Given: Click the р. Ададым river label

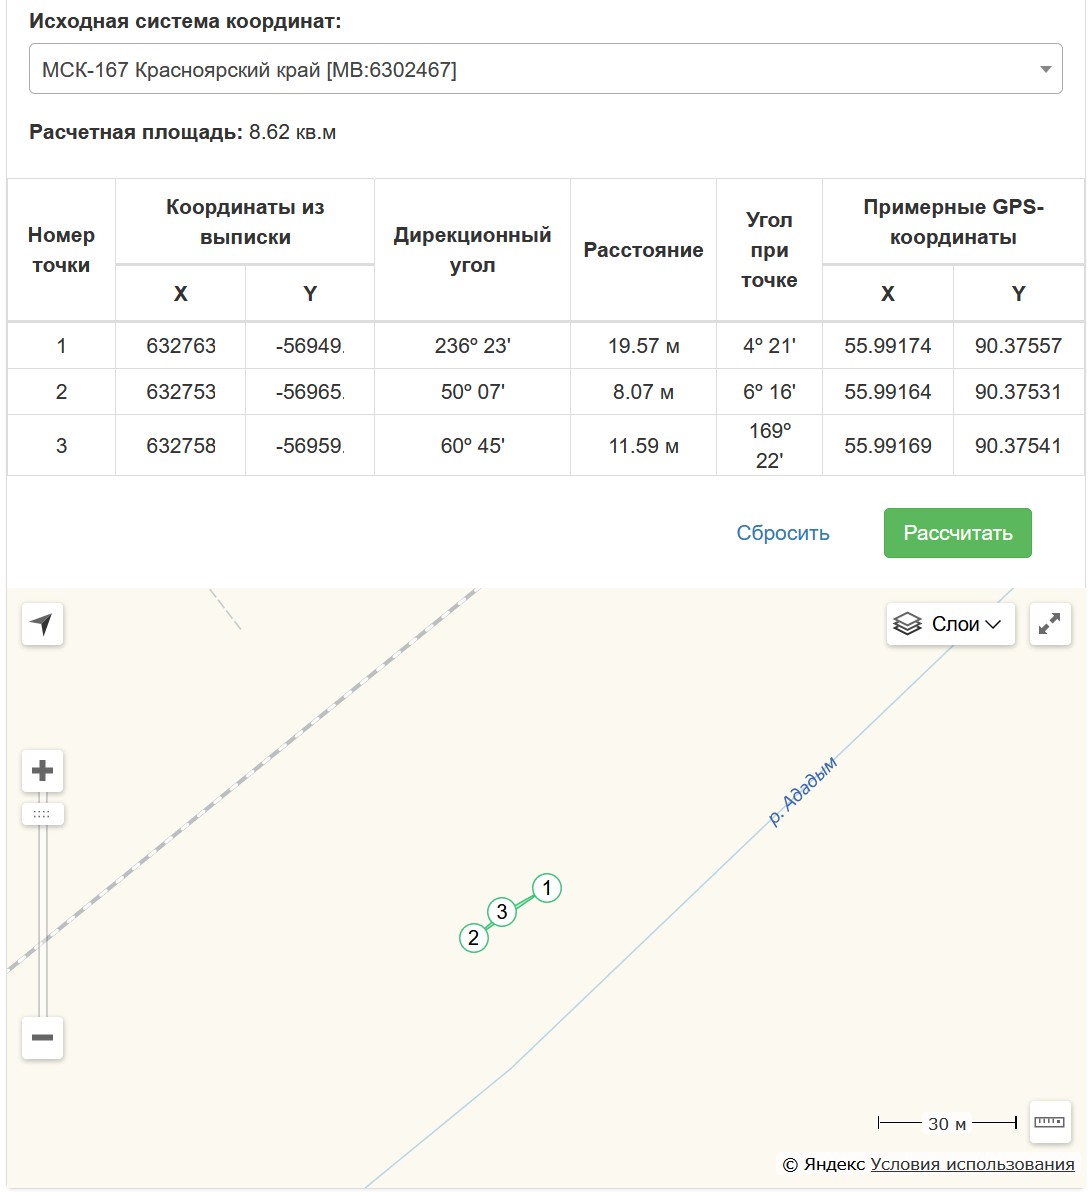Looking at the screenshot, I should [802, 791].
